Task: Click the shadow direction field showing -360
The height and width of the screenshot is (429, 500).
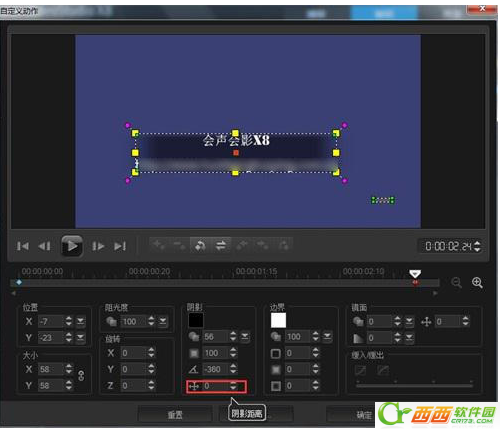Action: 216,369
